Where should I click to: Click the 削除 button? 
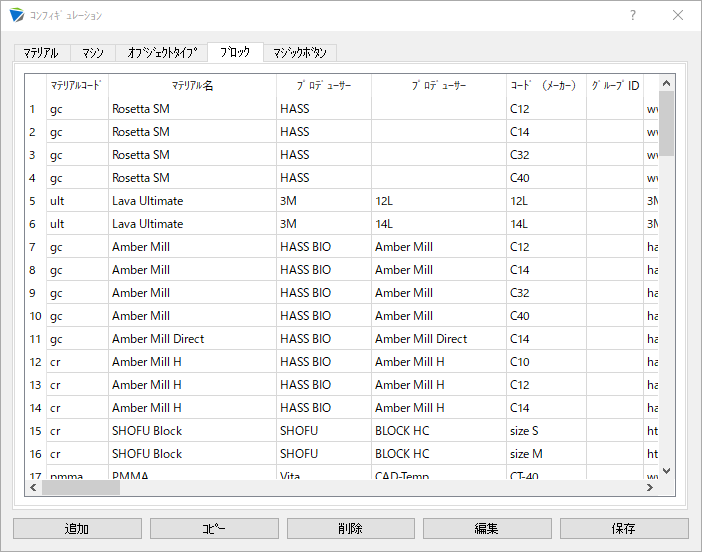coord(351,529)
